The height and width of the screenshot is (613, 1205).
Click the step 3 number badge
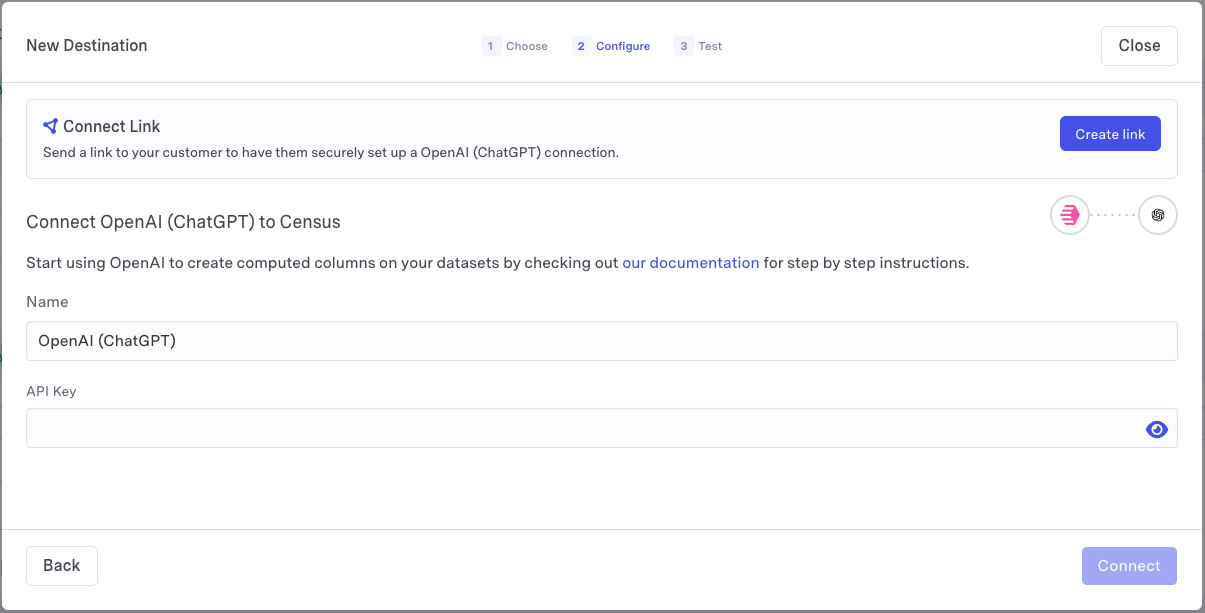click(x=683, y=46)
